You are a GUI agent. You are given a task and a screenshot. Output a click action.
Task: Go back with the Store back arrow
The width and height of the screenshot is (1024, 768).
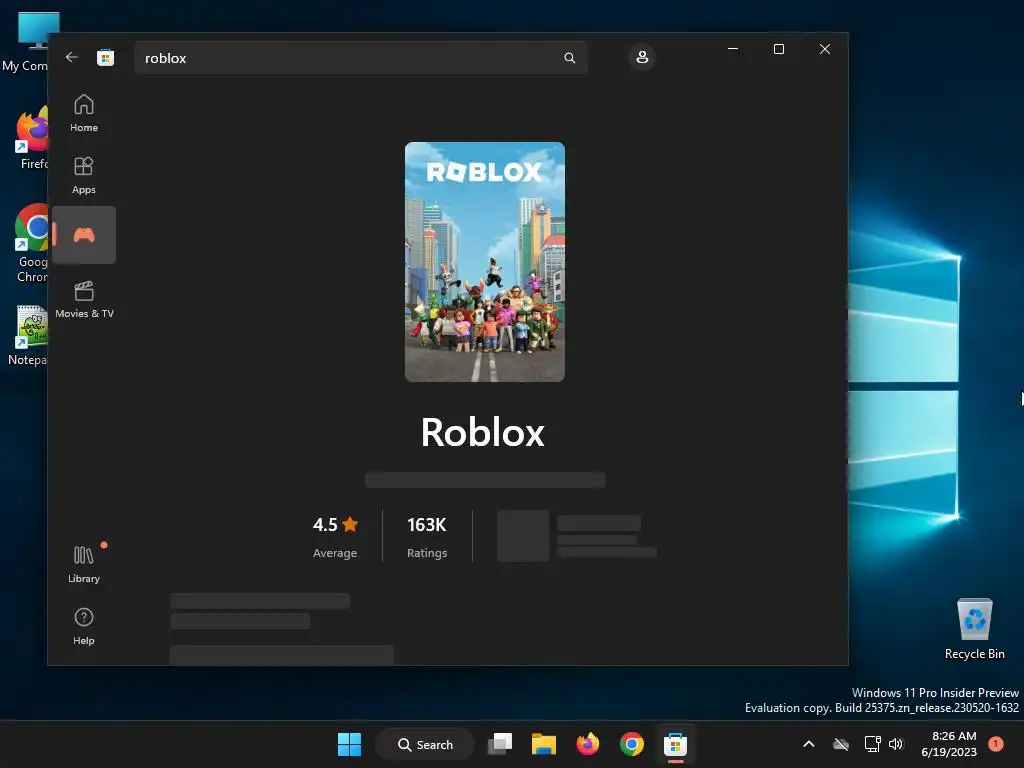click(x=72, y=57)
